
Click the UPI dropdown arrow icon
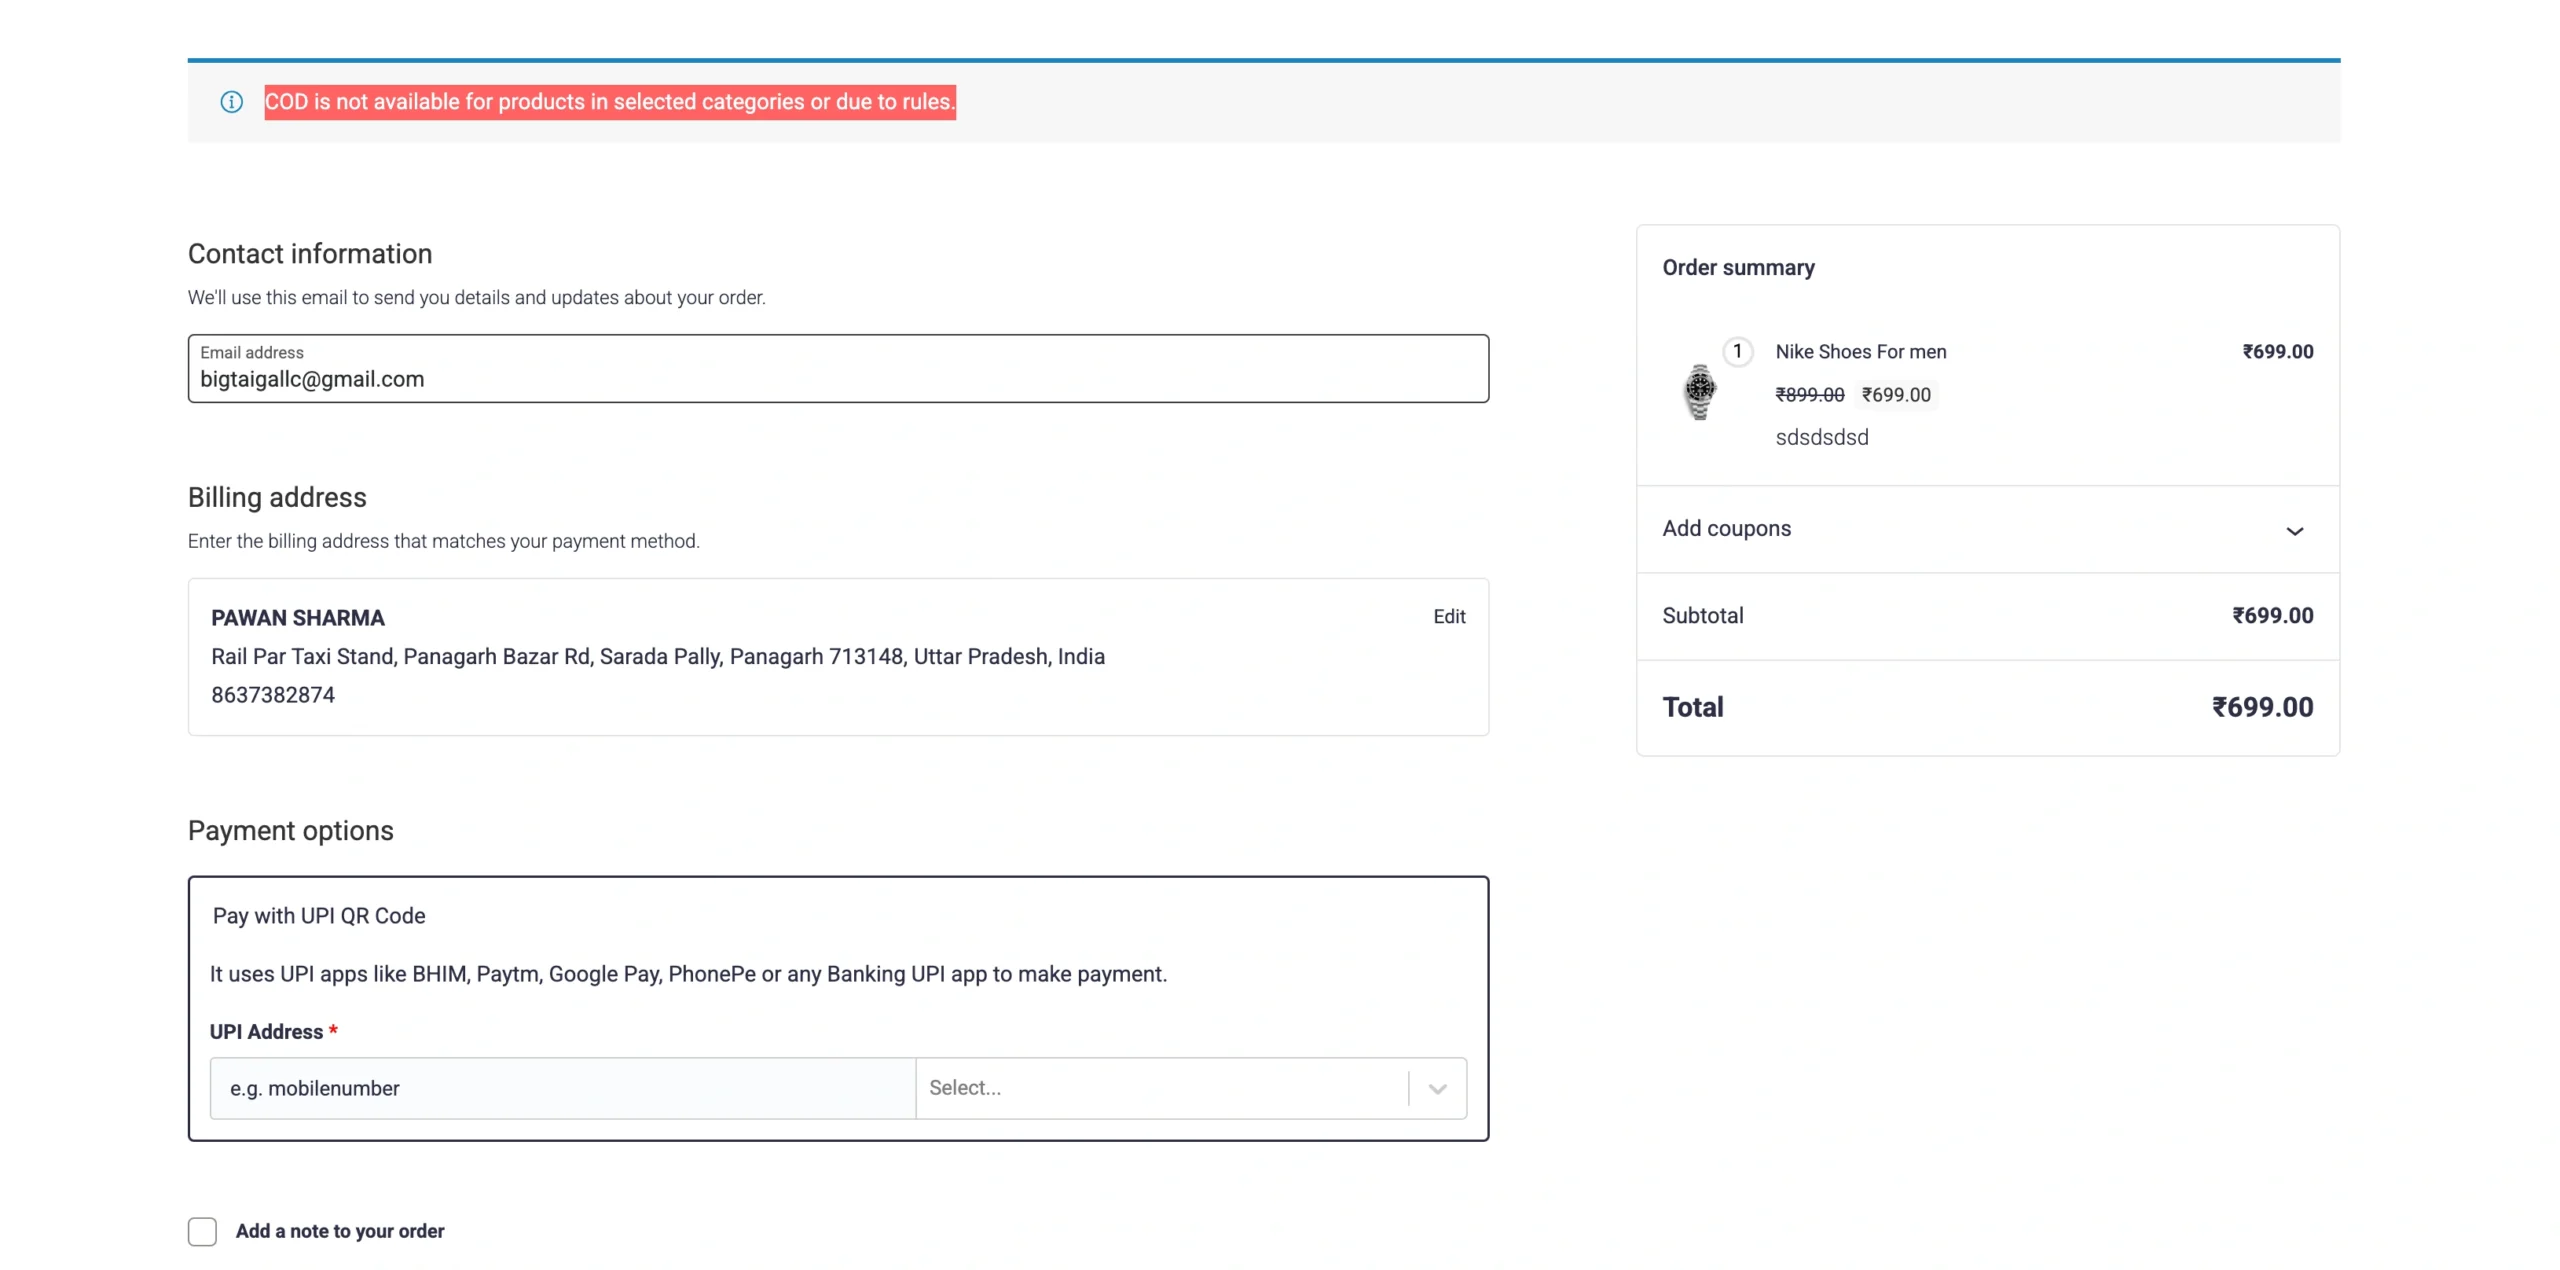1436,1089
